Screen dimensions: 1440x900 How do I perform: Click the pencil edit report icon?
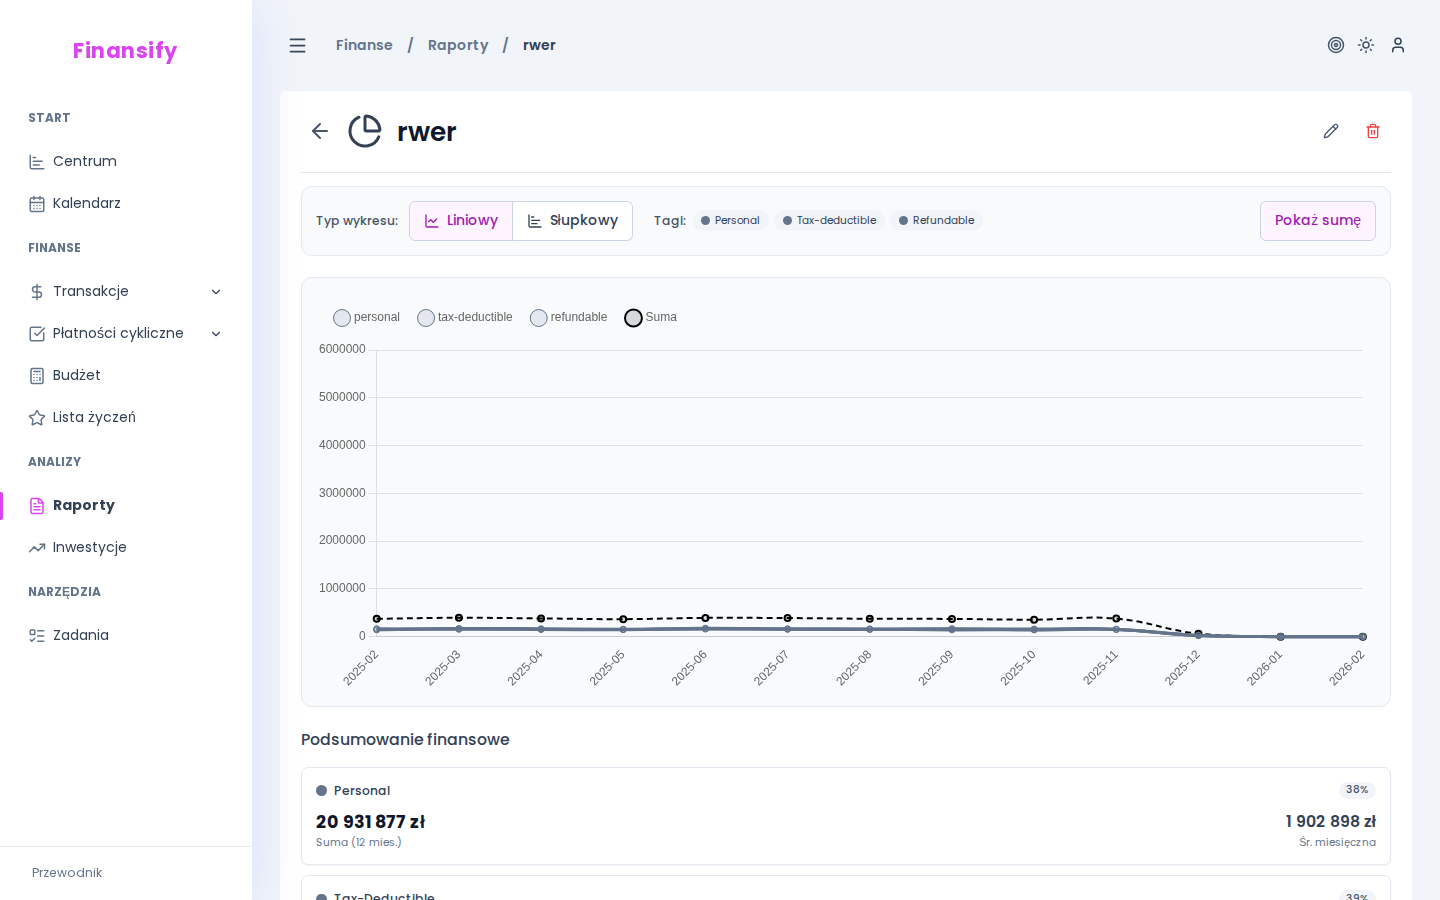(x=1331, y=131)
